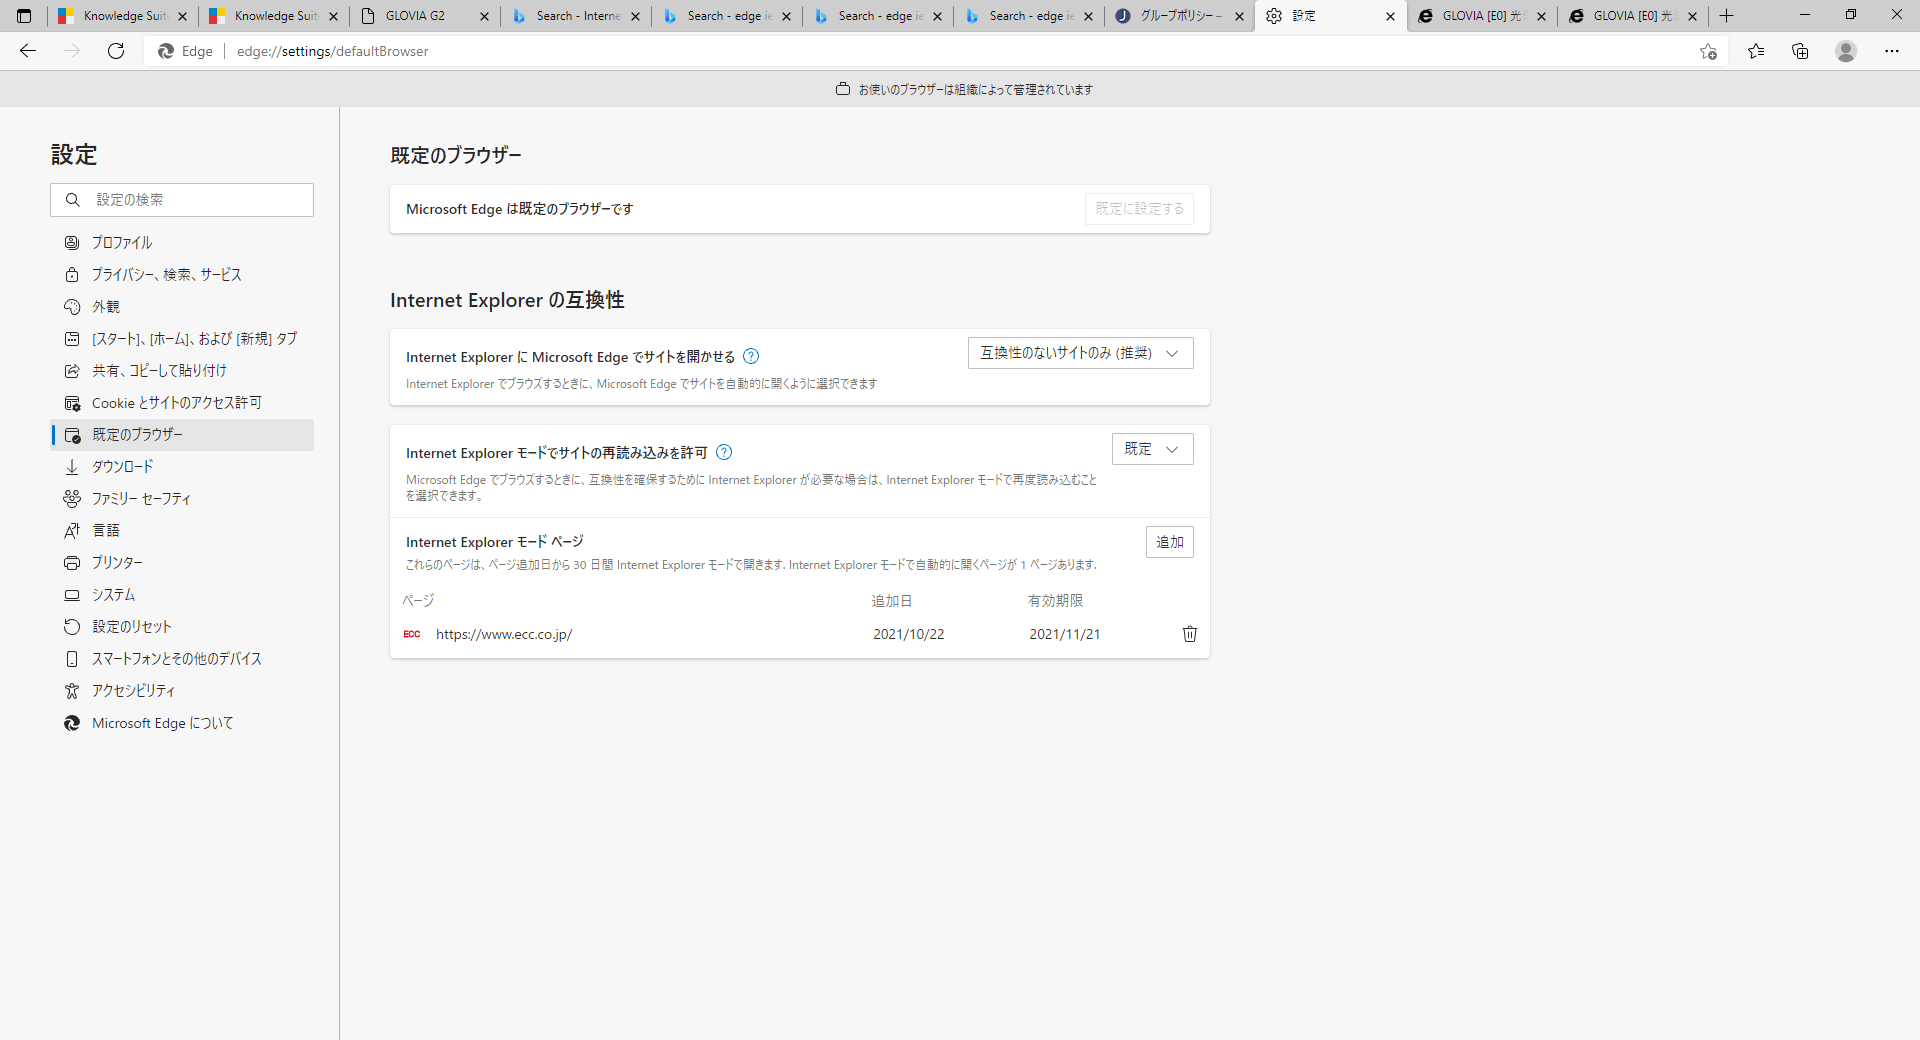Open プロファイル settings section
1920x1040 pixels.
182,242
